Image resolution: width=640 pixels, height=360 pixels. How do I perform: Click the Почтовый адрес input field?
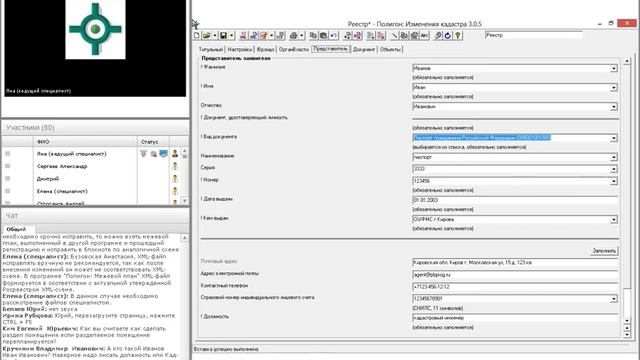[x=515, y=263]
